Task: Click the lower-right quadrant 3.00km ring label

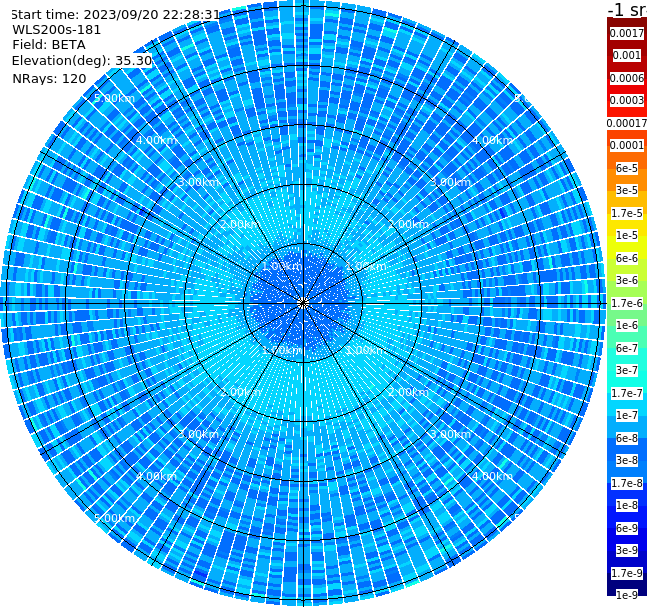Action: click(450, 434)
